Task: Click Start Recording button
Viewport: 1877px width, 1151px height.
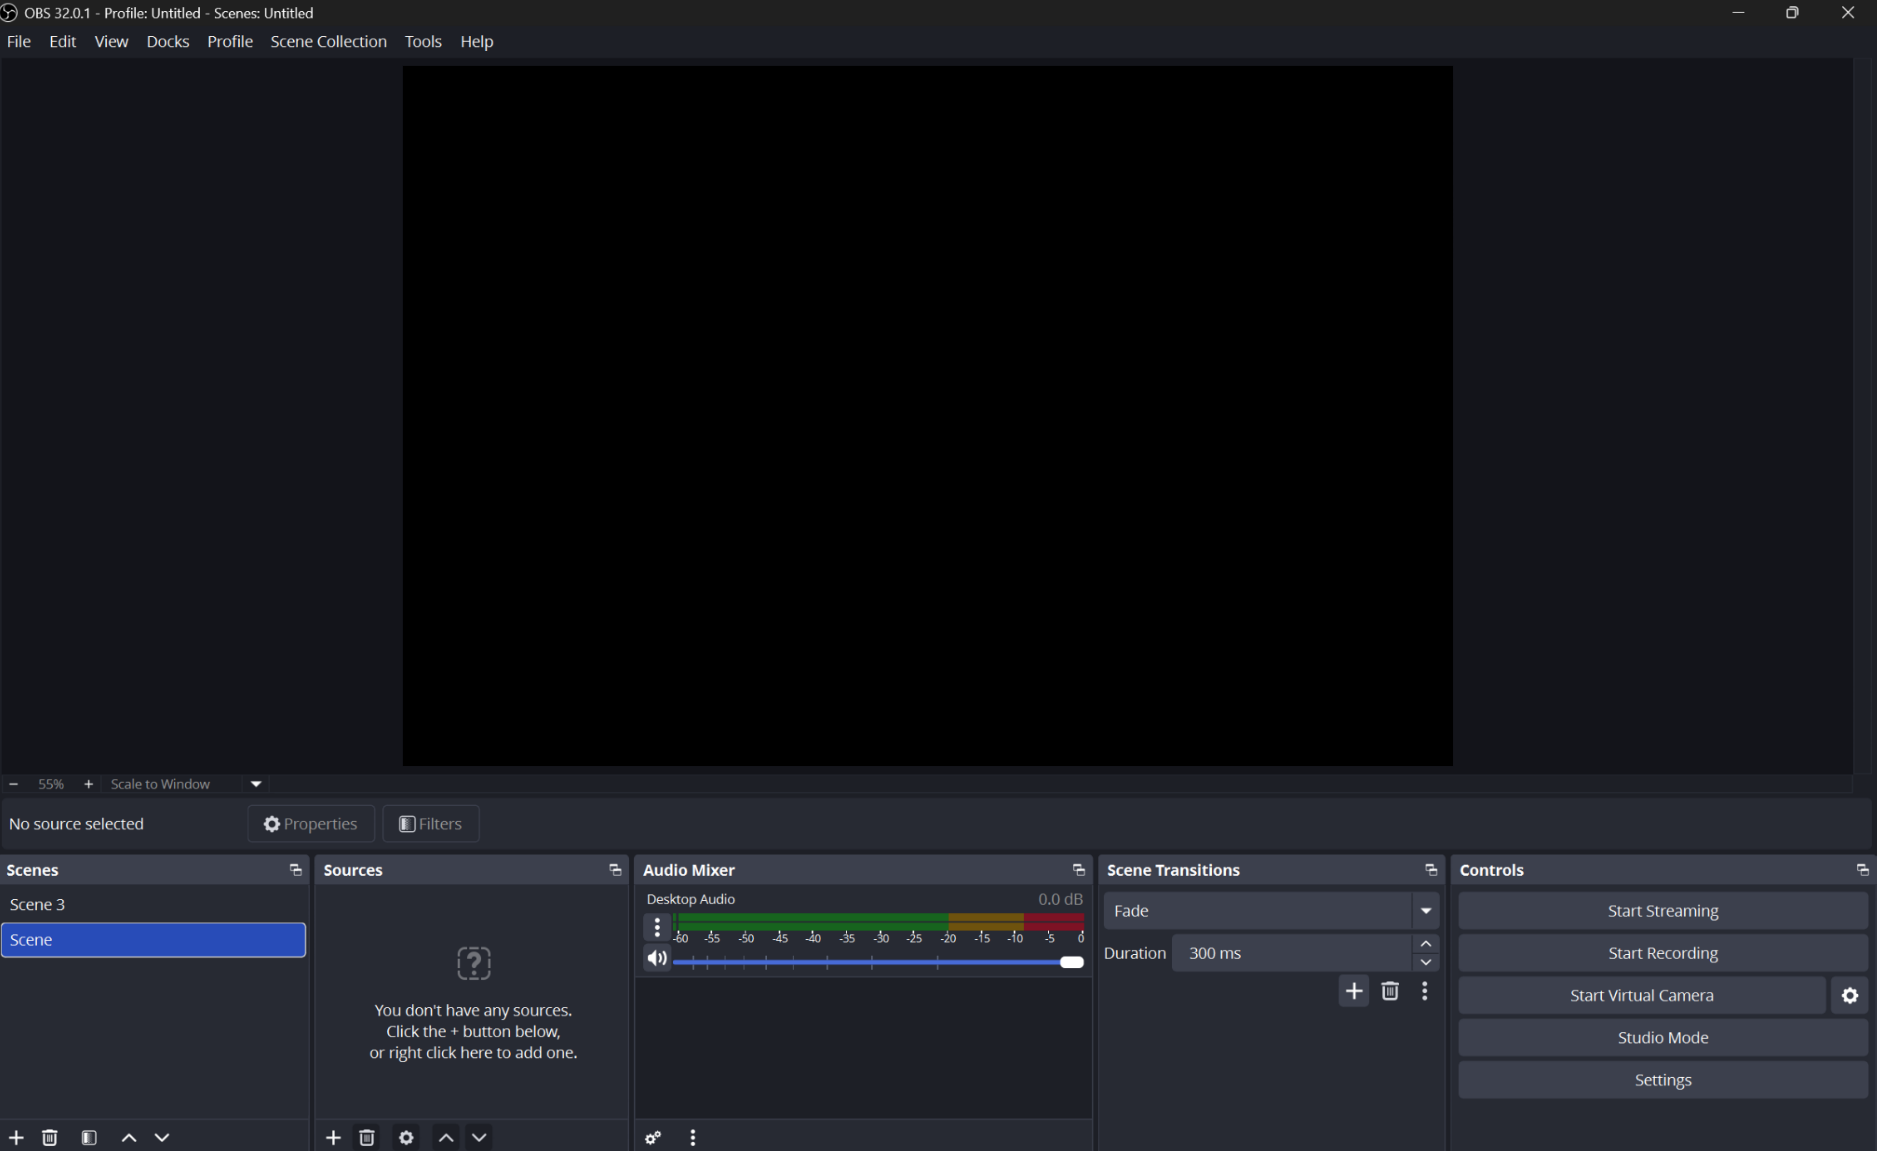Action: (x=1662, y=953)
